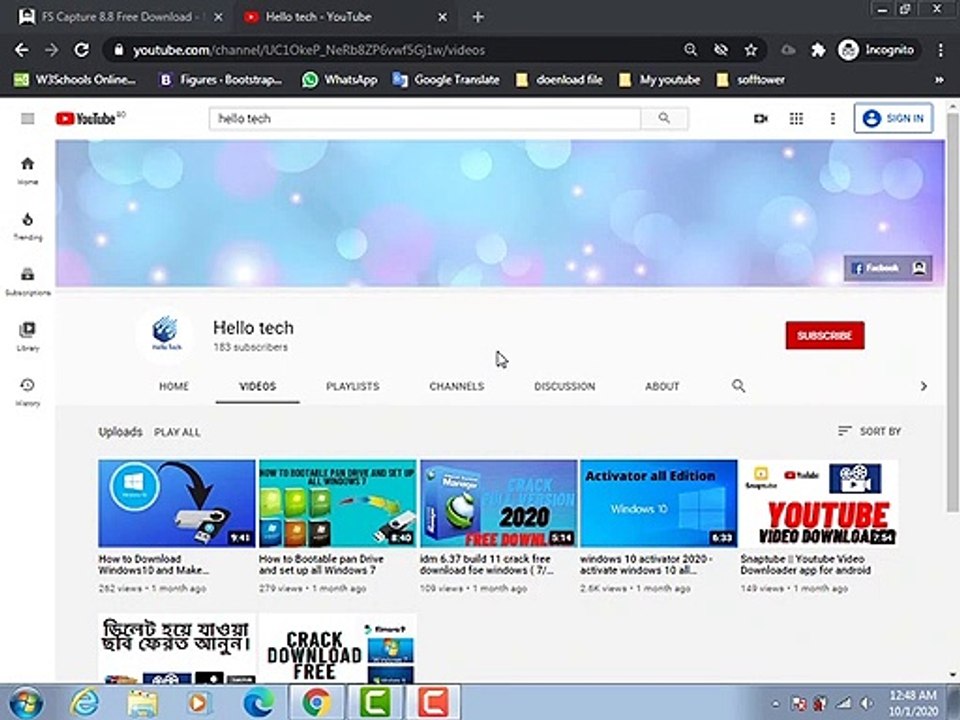
Task: Open the YouTube apps grid icon
Action: click(x=796, y=118)
